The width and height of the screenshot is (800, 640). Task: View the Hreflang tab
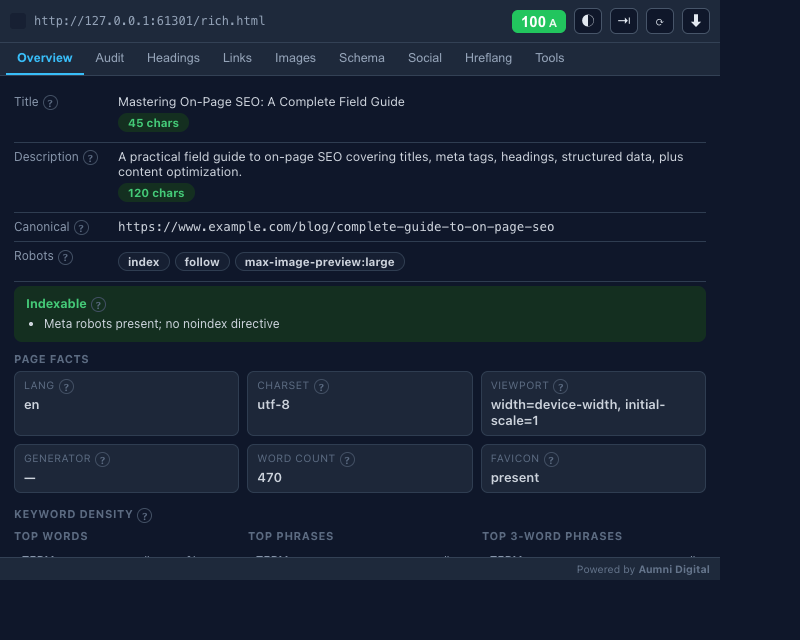(x=488, y=58)
